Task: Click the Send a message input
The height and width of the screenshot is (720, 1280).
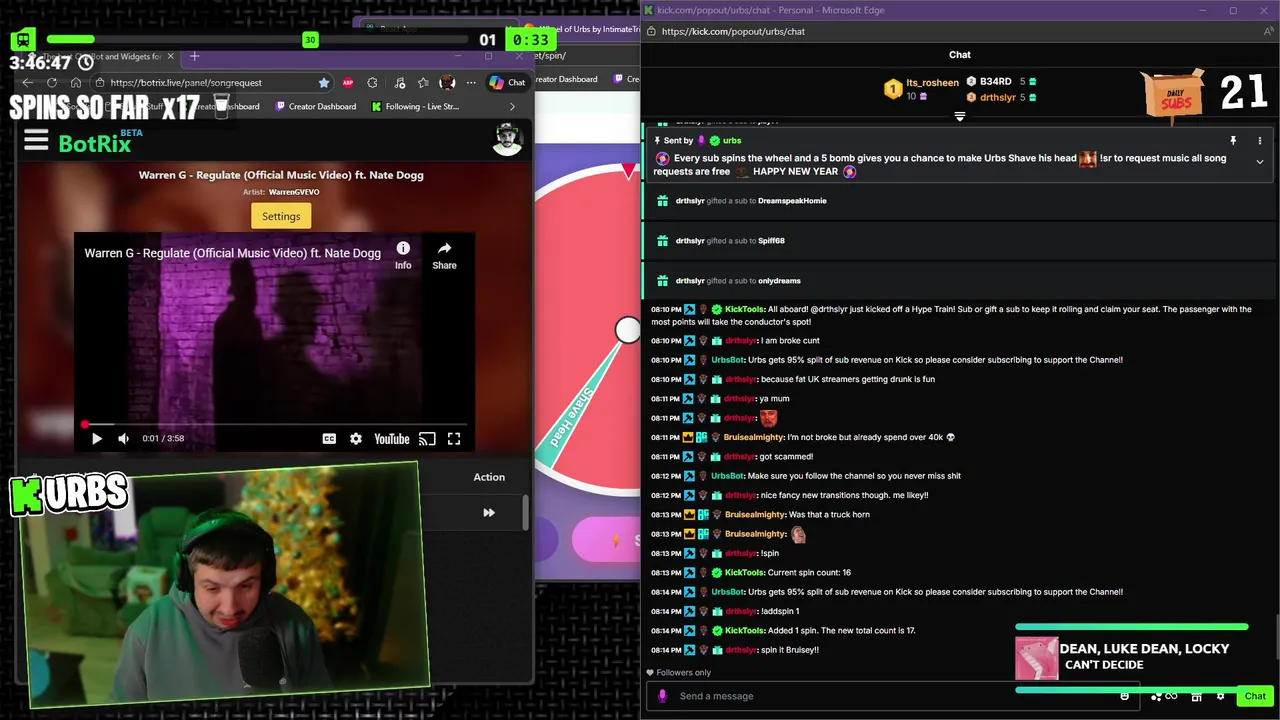Action: tap(895, 696)
